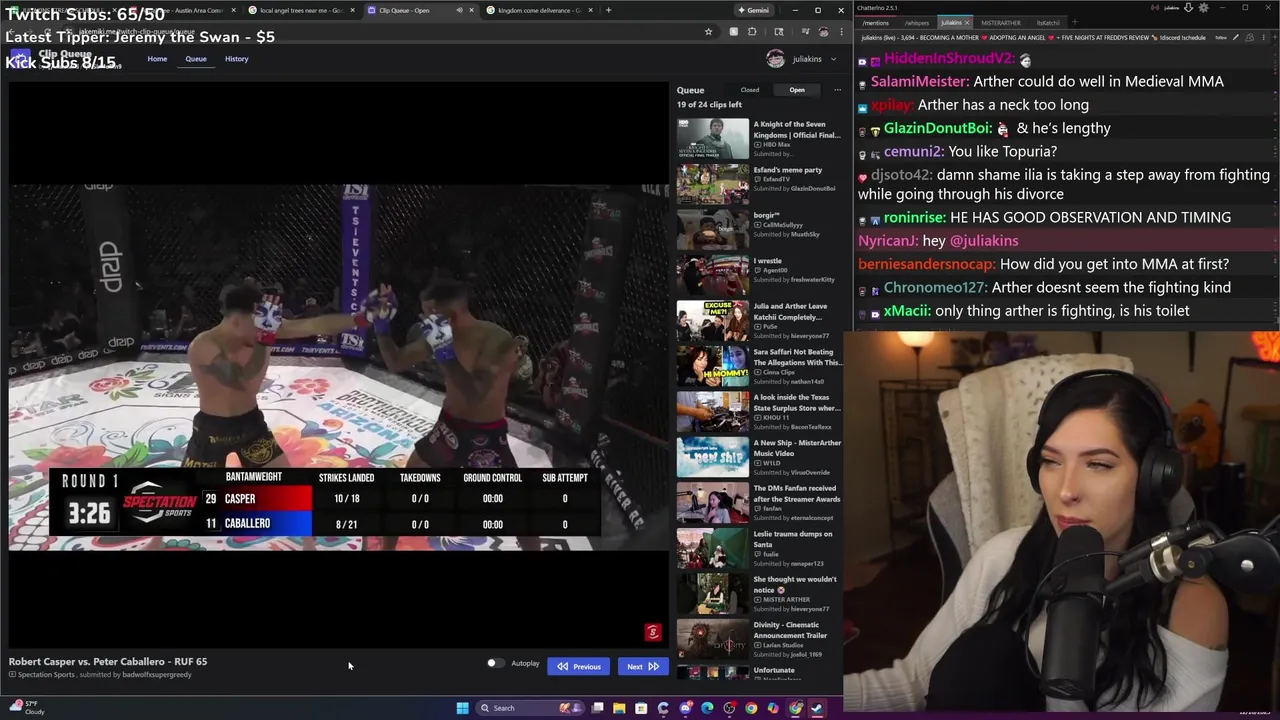Image resolution: width=1280 pixels, height=720 pixels.
Task: Open the split options menu in chat header
Action: [1264, 37]
